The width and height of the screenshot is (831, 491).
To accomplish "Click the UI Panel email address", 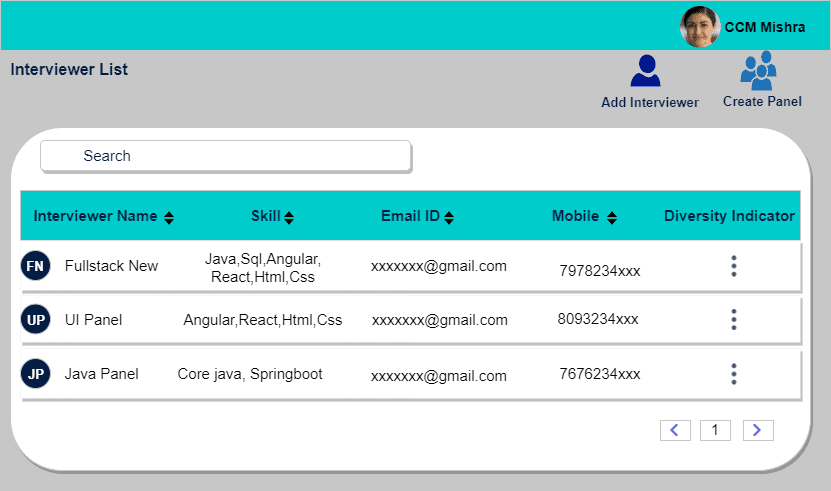I will coord(440,320).
